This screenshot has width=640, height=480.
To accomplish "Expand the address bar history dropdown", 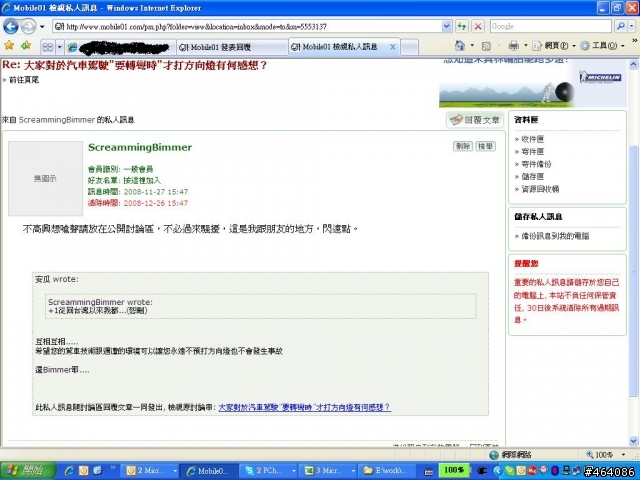I will [x=447, y=27].
